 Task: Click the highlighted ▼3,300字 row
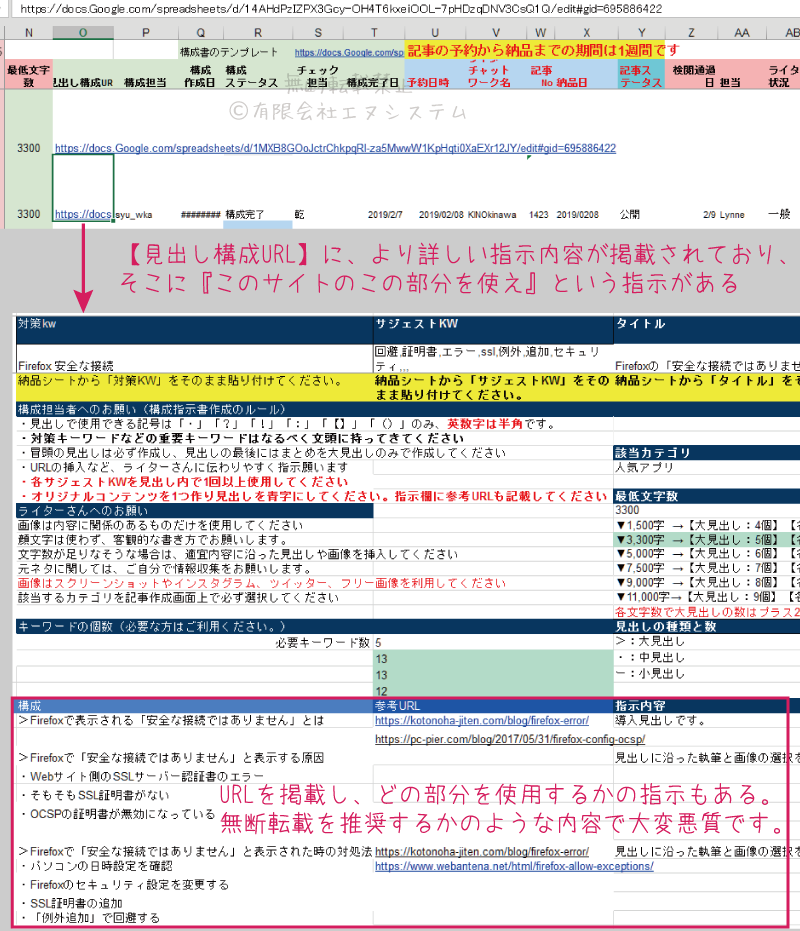pos(707,540)
